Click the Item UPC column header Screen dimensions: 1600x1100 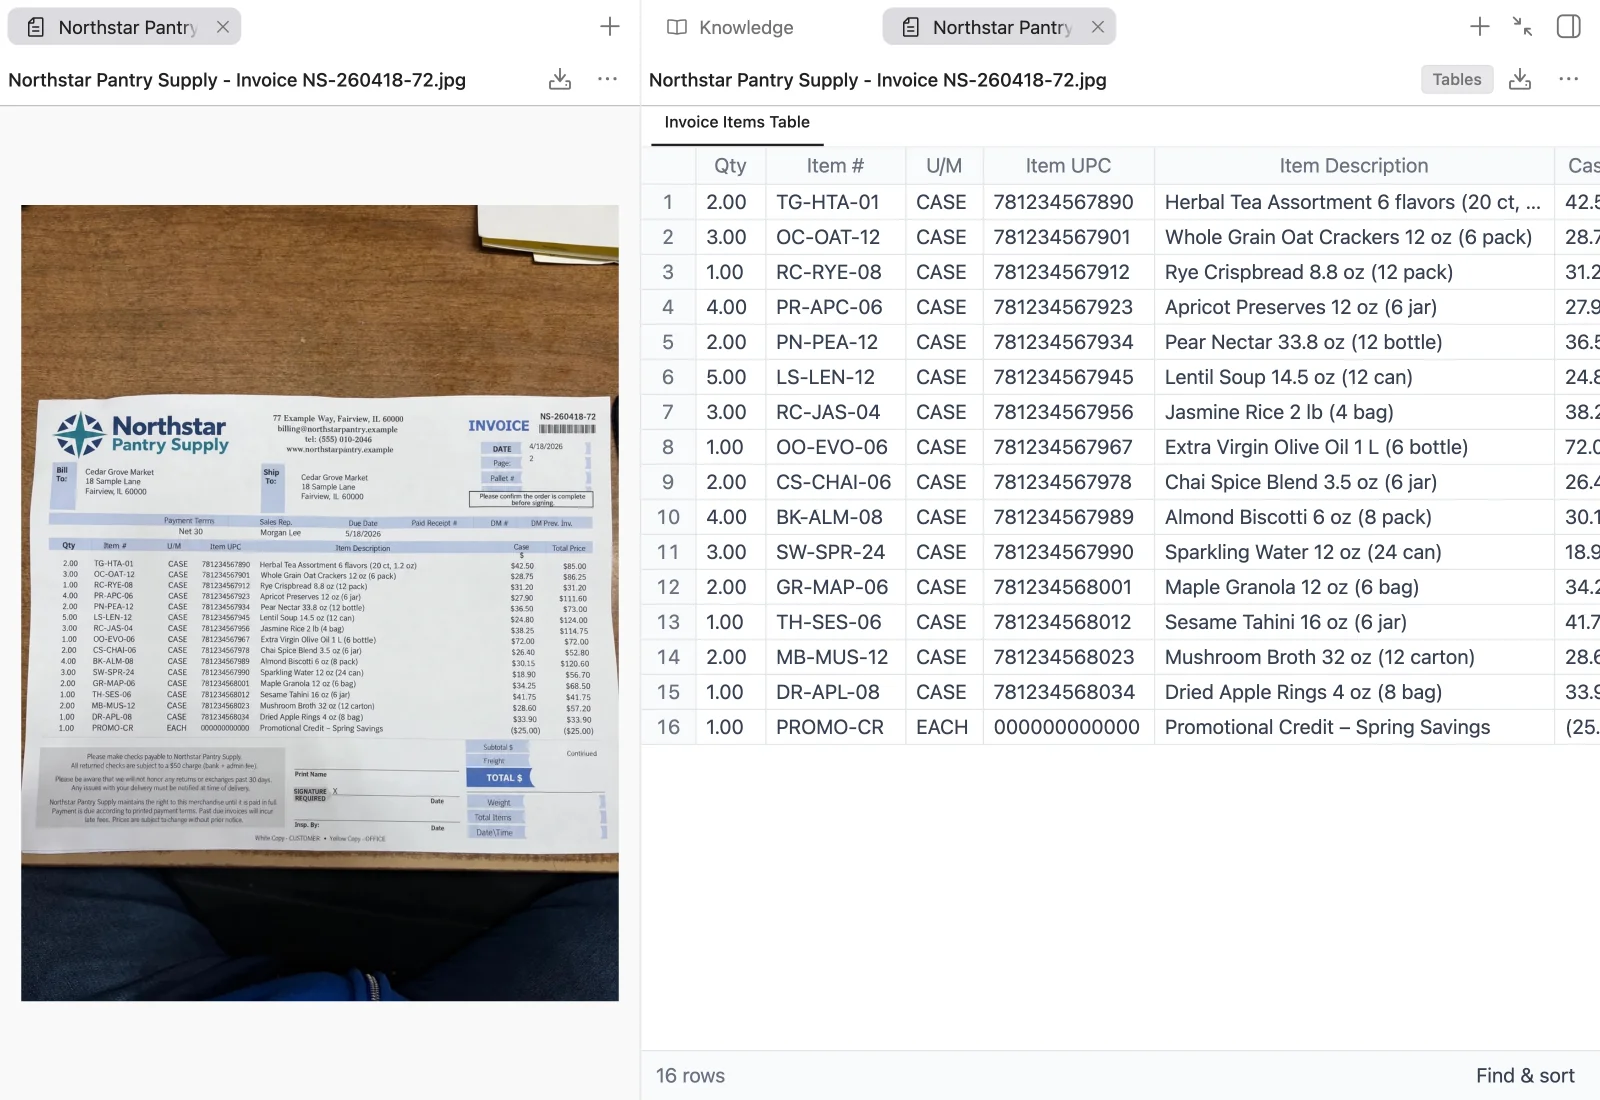[x=1068, y=166]
